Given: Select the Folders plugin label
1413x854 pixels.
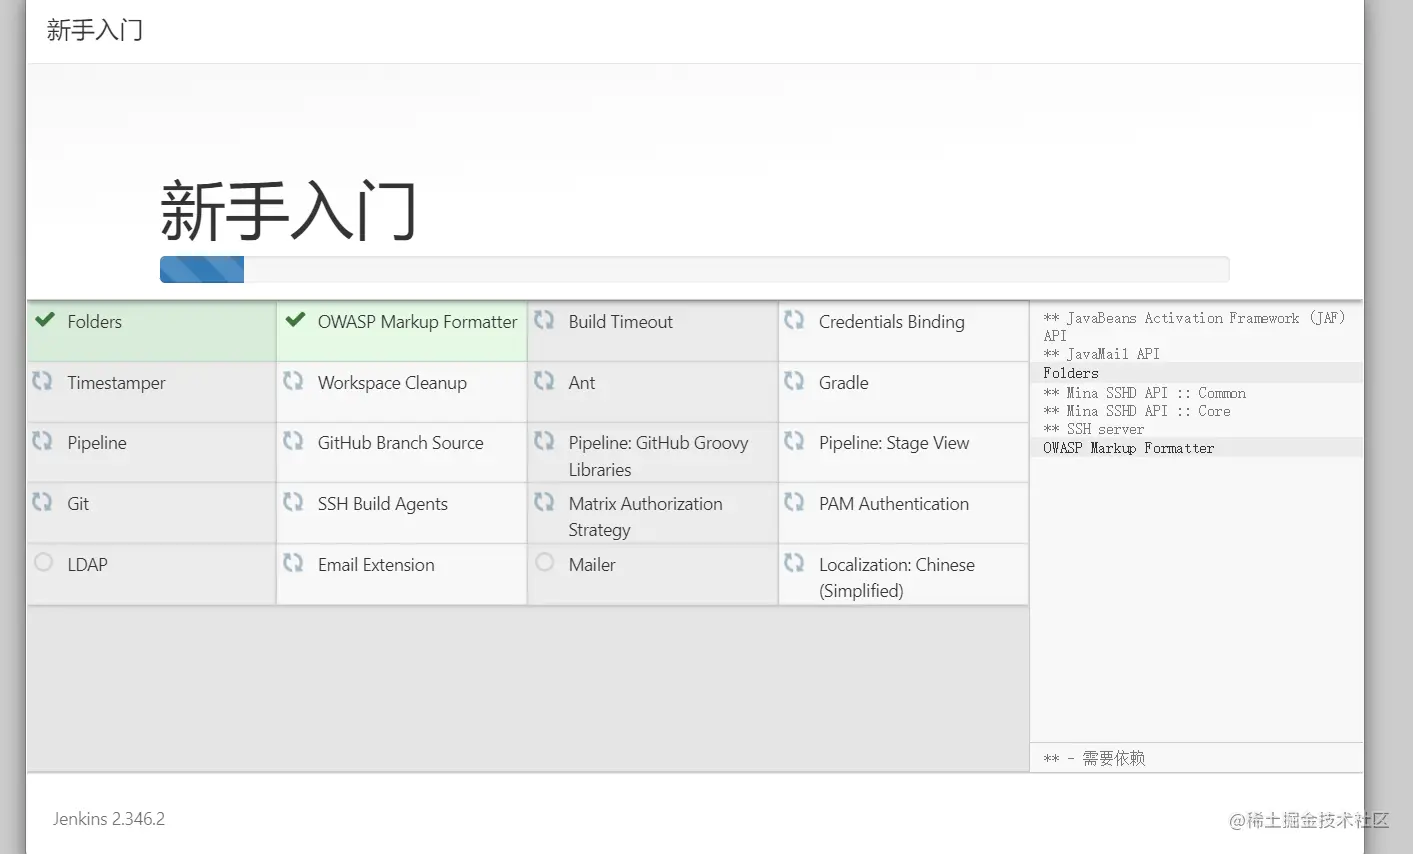Looking at the screenshot, I should [95, 322].
